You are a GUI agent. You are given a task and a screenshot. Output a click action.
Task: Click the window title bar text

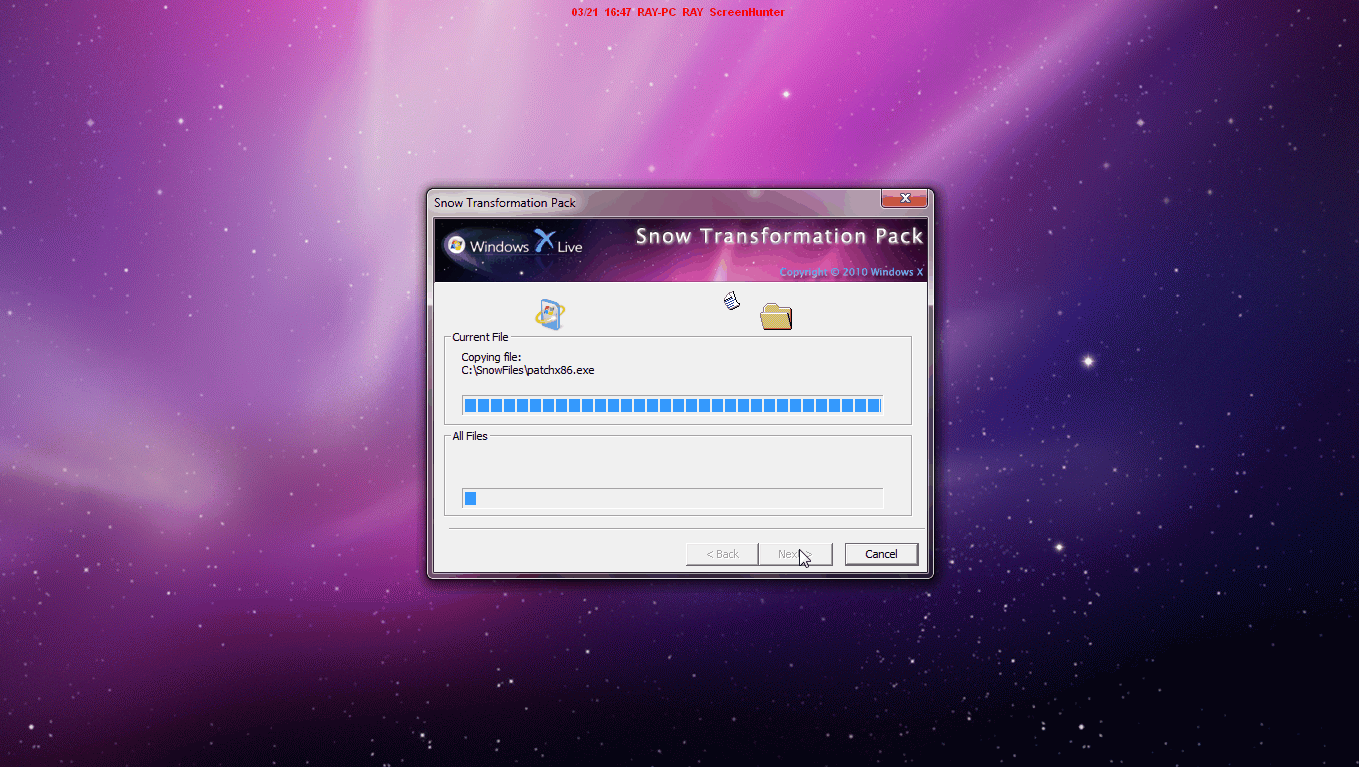(x=505, y=203)
